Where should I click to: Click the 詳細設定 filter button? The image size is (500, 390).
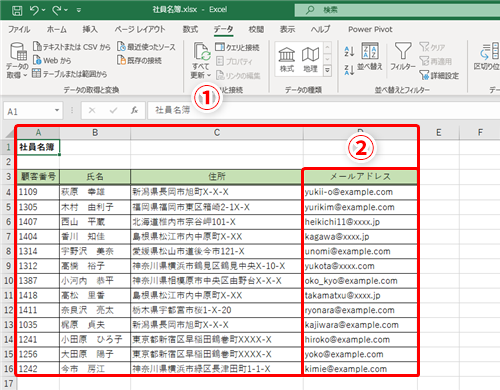(x=439, y=76)
